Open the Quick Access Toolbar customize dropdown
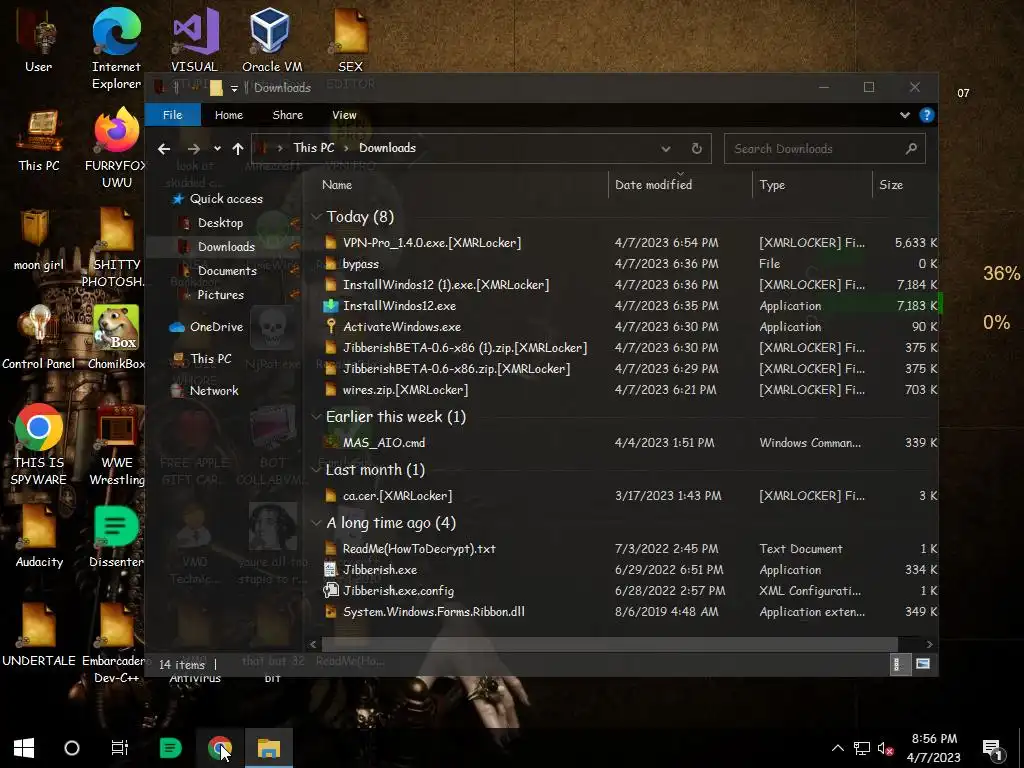The height and width of the screenshot is (768, 1024). 234,88
